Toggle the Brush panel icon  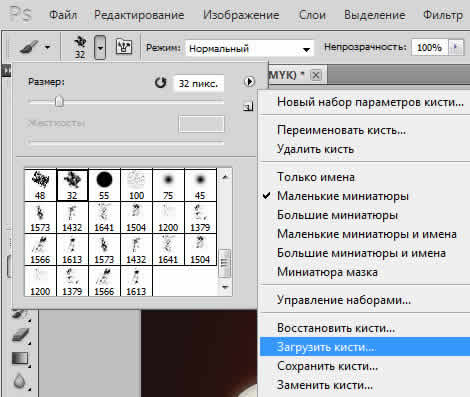[124, 47]
